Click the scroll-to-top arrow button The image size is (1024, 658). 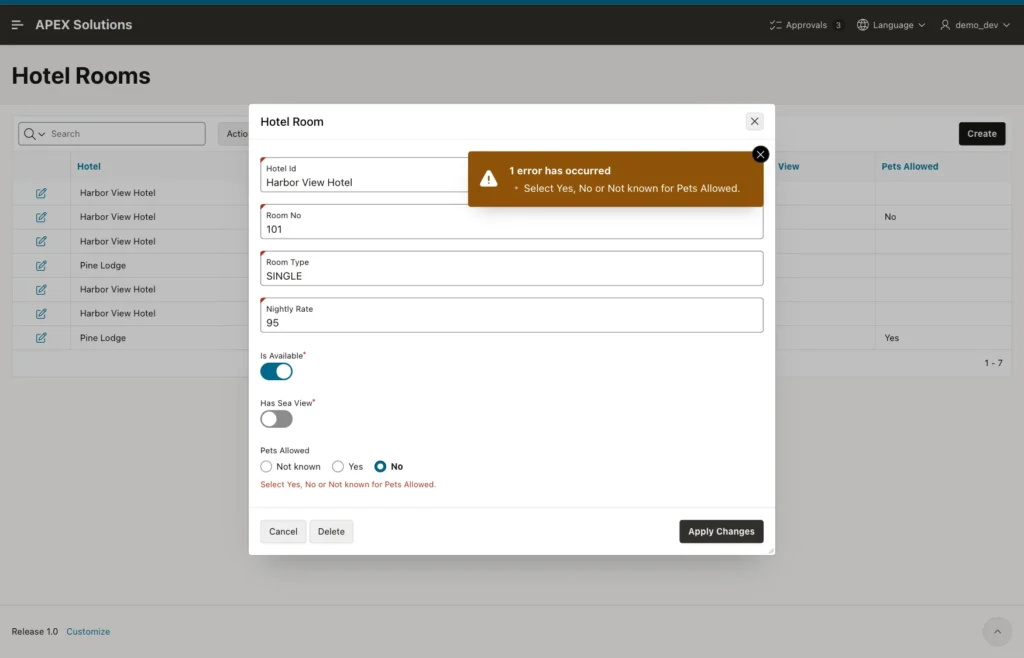click(997, 631)
